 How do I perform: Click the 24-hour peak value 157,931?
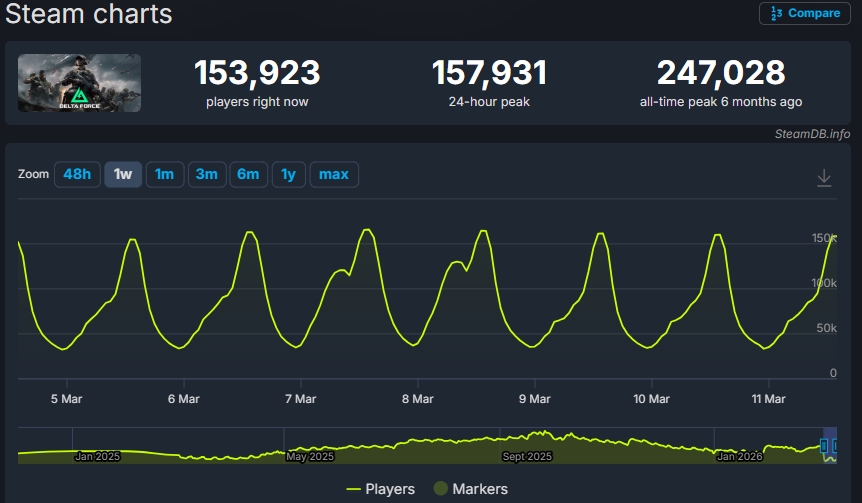tap(488, 73)
